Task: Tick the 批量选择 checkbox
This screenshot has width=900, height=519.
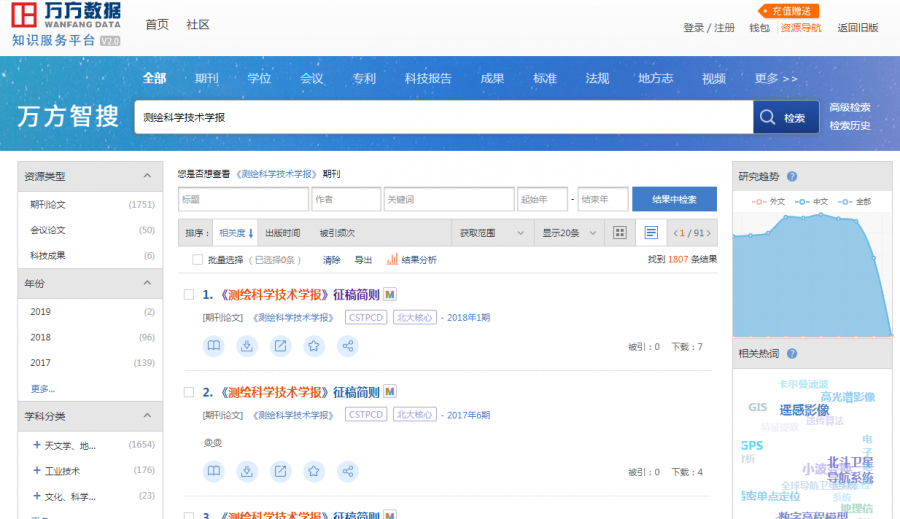Action: 197,260
